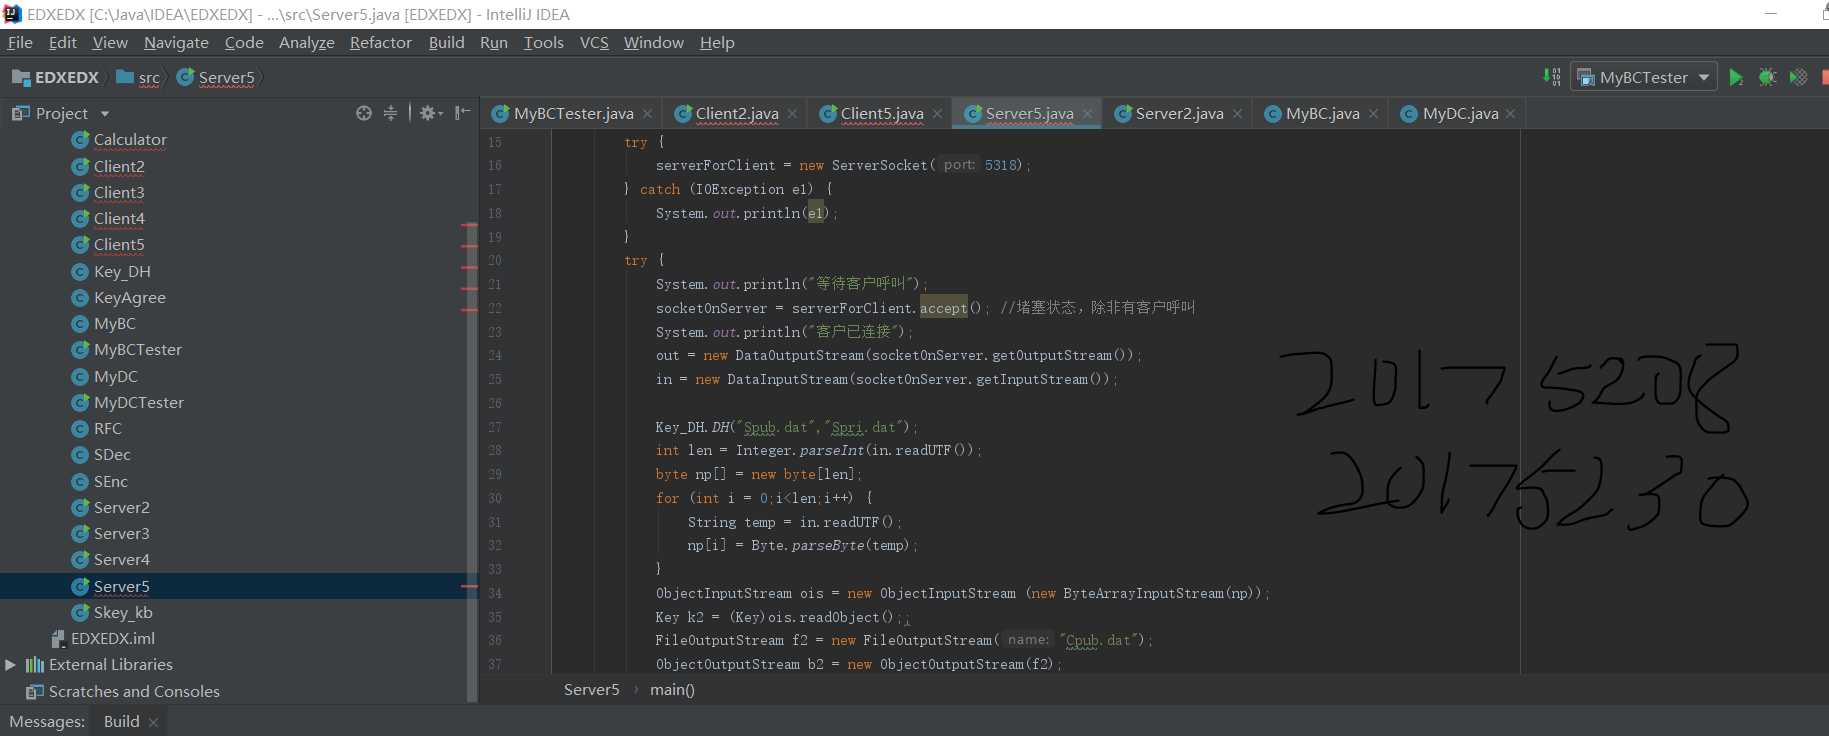The height and width of the screenshot is (736, 1829).
Task: Select Server4 in the project tree
Action: pyautogui.click(x=122, y=559)
